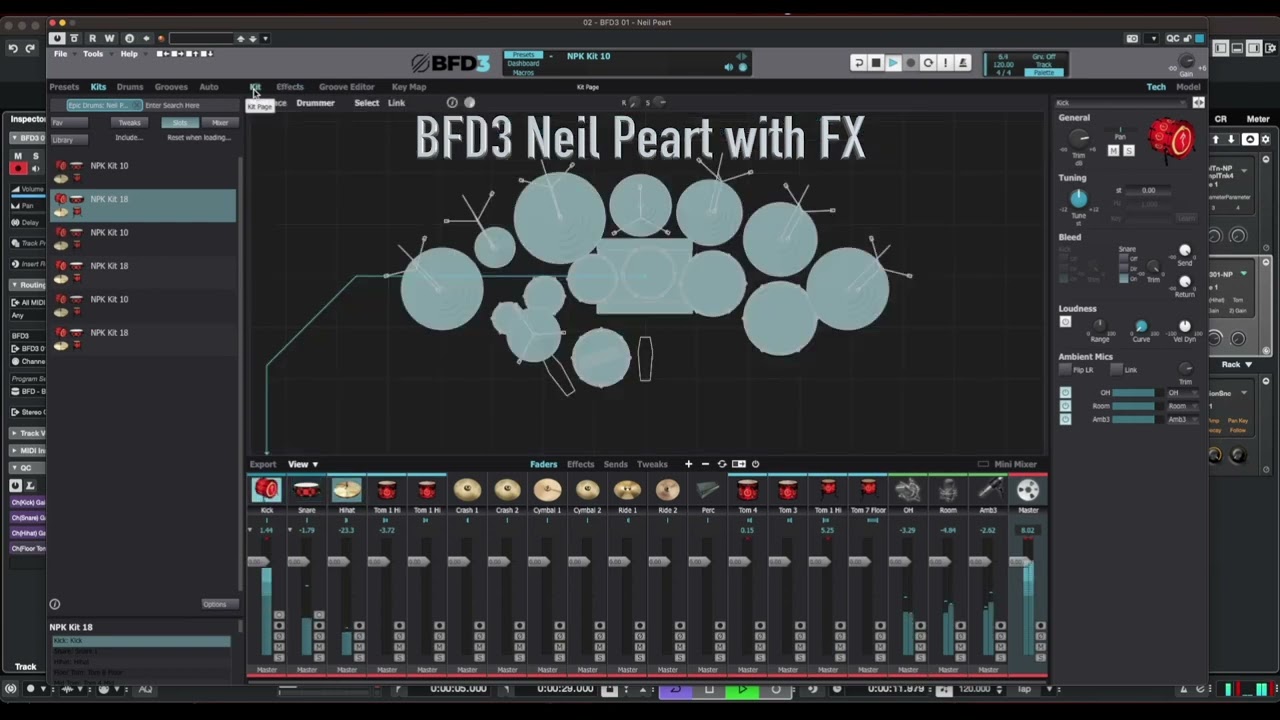The height and width of the screenshot is (720, 1280).
Task: Select the OH ambient mic channel icon
Action: pyautogui.click(x=908, y=490)
